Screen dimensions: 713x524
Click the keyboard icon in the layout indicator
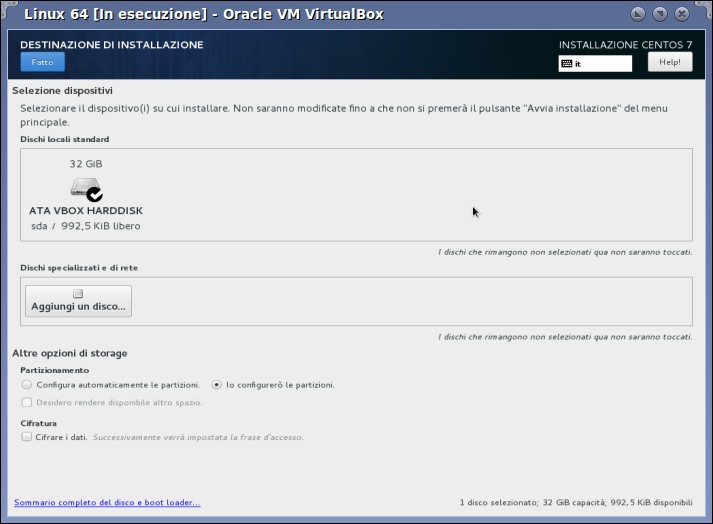tap(567, 64)
